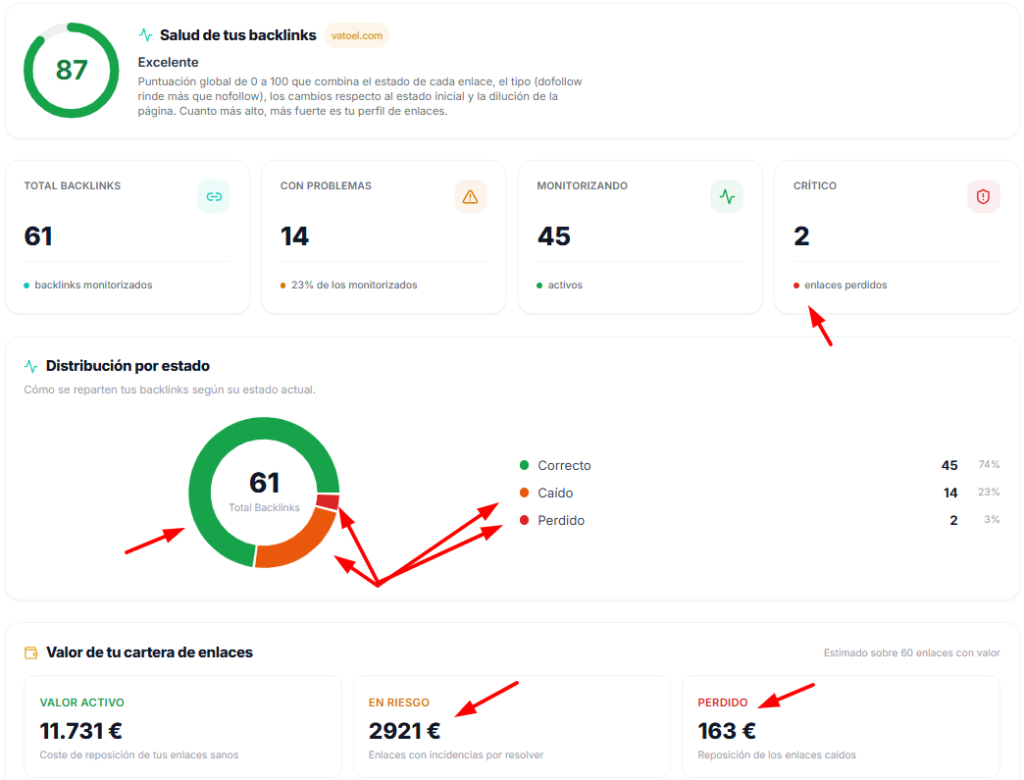Click the '23% de los monitorizados' text

point(354,285)
